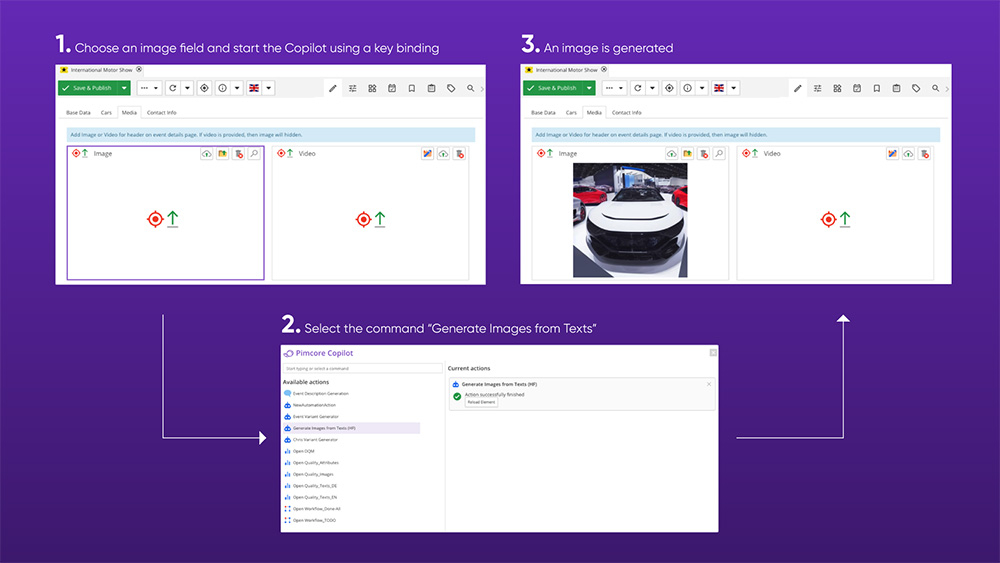Image resolution: width=1000 pixels, height=563 pixels.
Task: Click the tag icon in step 3 panel
Action: point(916,89)
